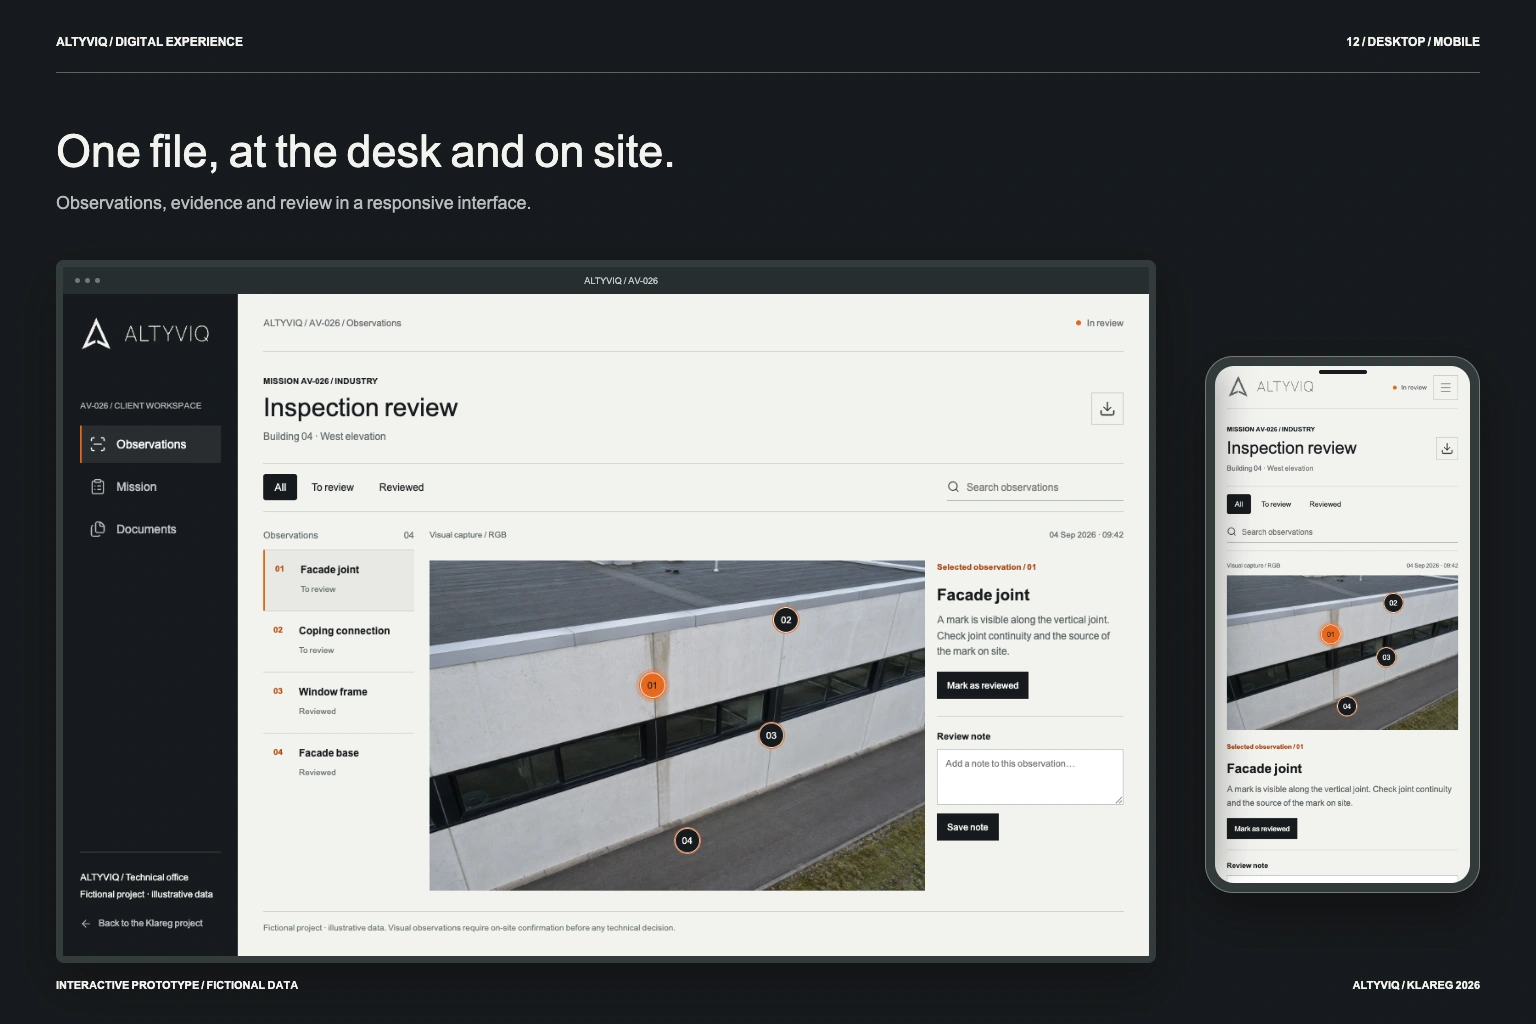Click the desktop breadcrumb ALTYVIQ / AV-026 / Observations
Image resolution: width=1536 pixels, height=1024 pixels.
pos(332,323)
